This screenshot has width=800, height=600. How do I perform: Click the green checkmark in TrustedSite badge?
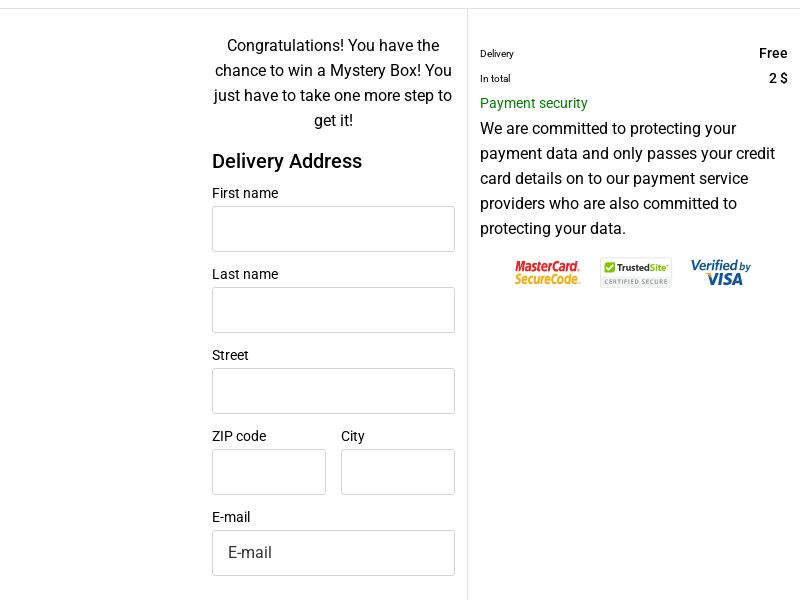click(x=609, y=267)
